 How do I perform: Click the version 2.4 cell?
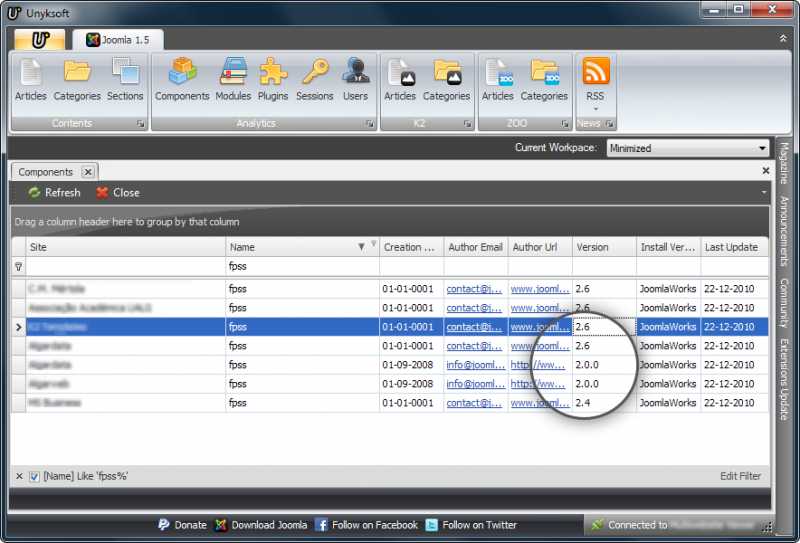point(604,403)
